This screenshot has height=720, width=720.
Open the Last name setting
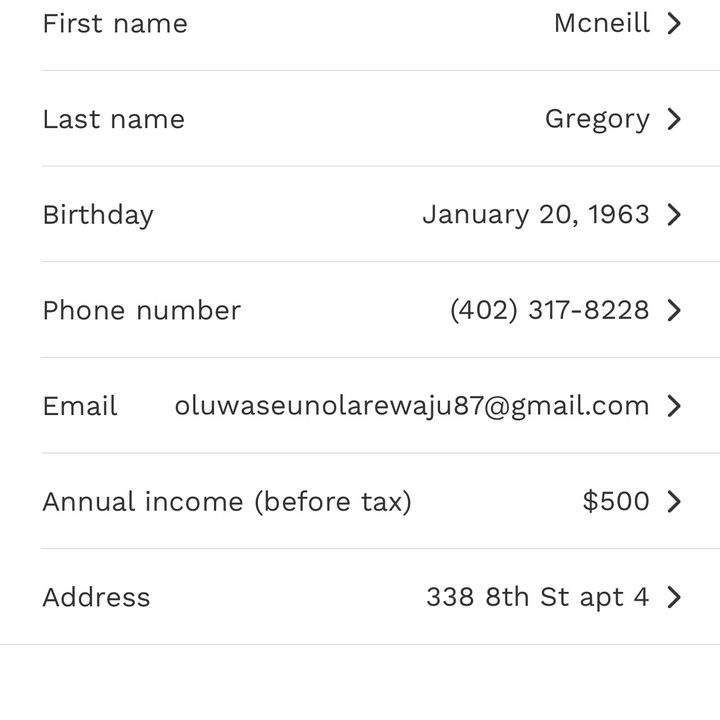(113, 119)
